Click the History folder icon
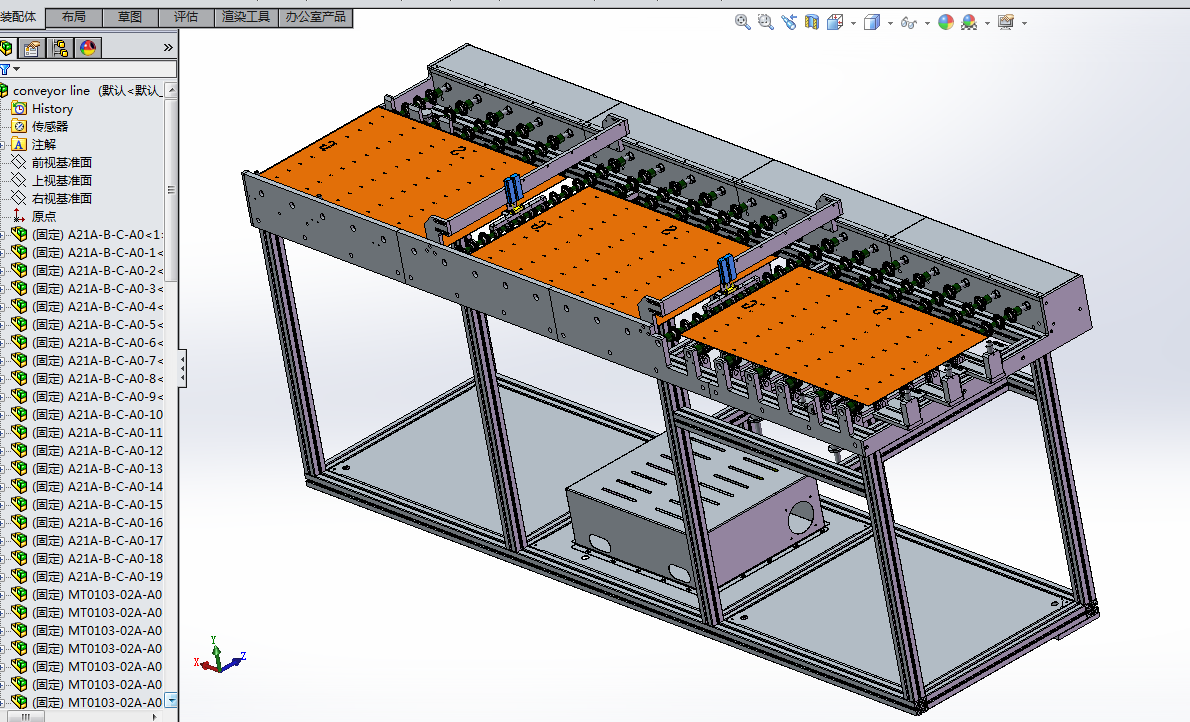The height and width of the screenshot is (722, 1190). (x=19, y=109)
